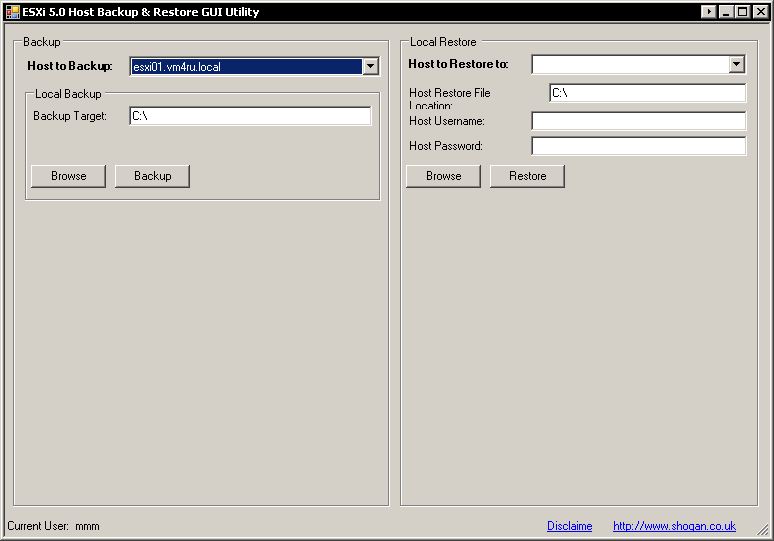Click the 'Host to Backup:' label
This screenshot has width=774, height=541.
(x=70, y=66)
